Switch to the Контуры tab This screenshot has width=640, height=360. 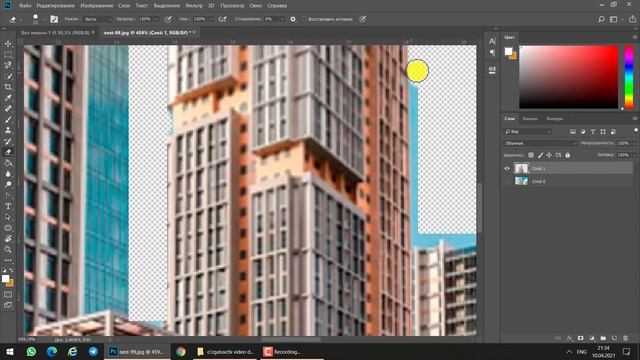555,118
